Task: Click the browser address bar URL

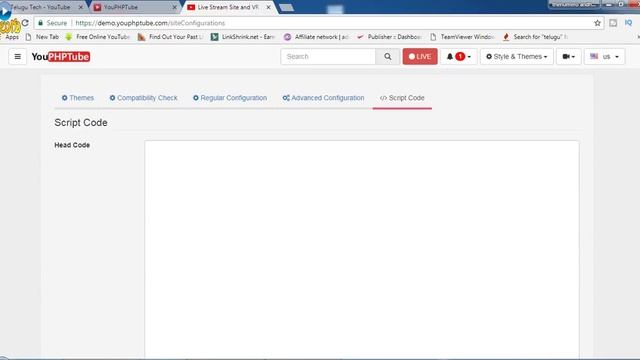Action: point(150,23)
